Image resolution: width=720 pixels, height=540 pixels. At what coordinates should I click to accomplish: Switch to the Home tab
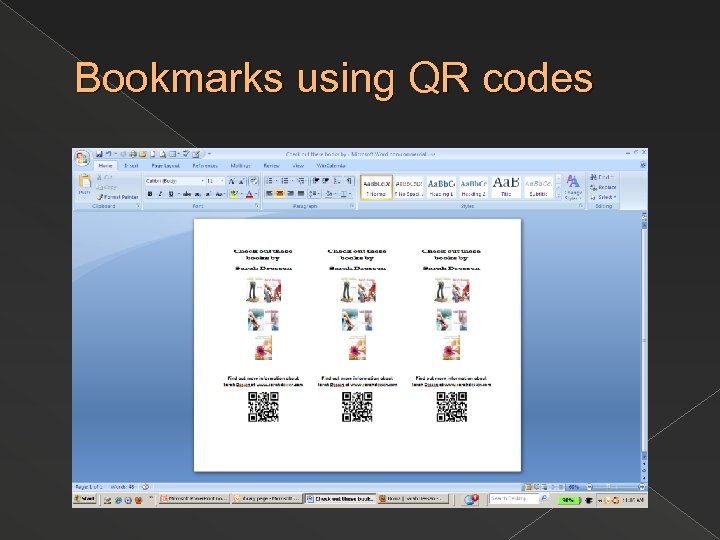pyautogui.click(x=105, y=166)
